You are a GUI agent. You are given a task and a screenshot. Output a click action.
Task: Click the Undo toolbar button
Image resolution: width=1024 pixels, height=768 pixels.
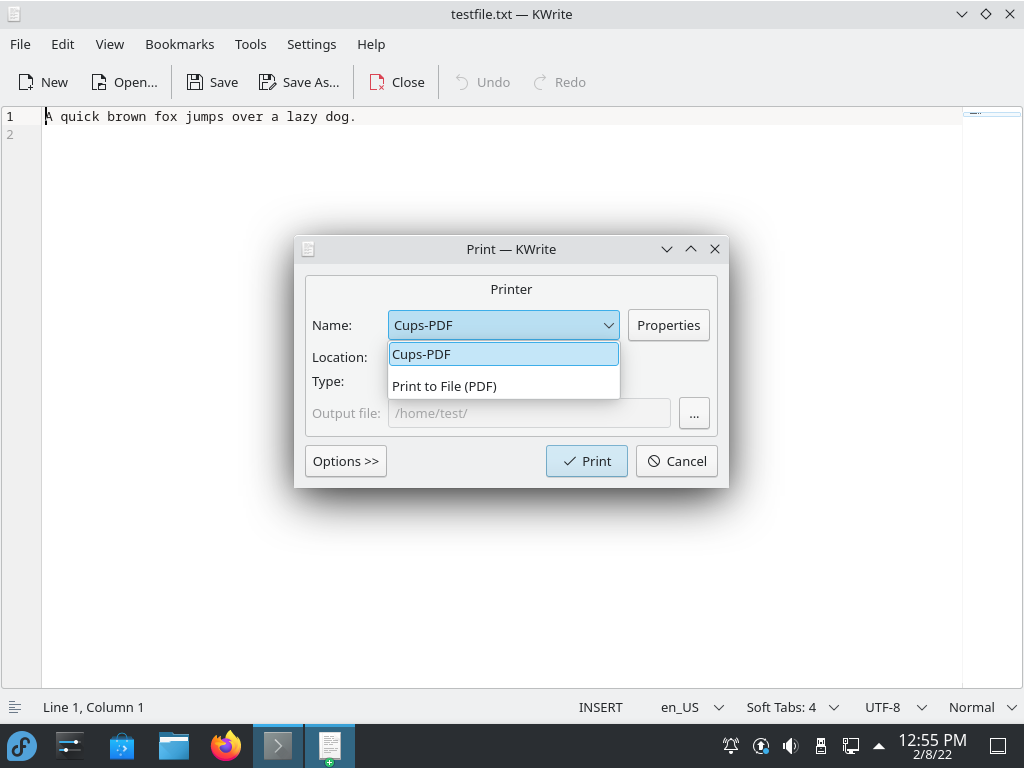[x=482, y=82]
